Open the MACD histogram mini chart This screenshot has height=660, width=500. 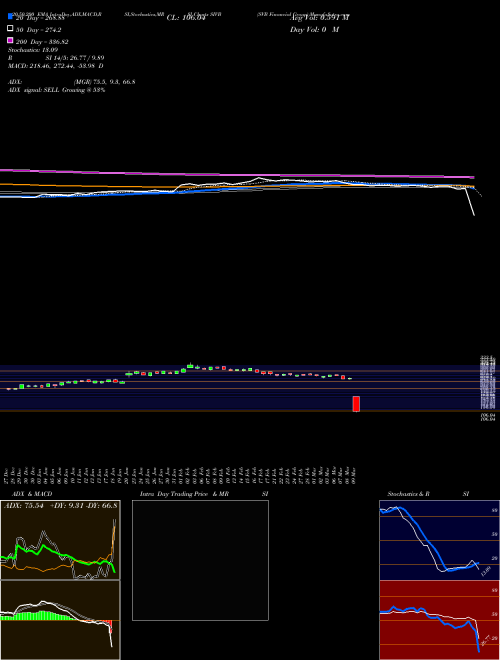[60, 620]
